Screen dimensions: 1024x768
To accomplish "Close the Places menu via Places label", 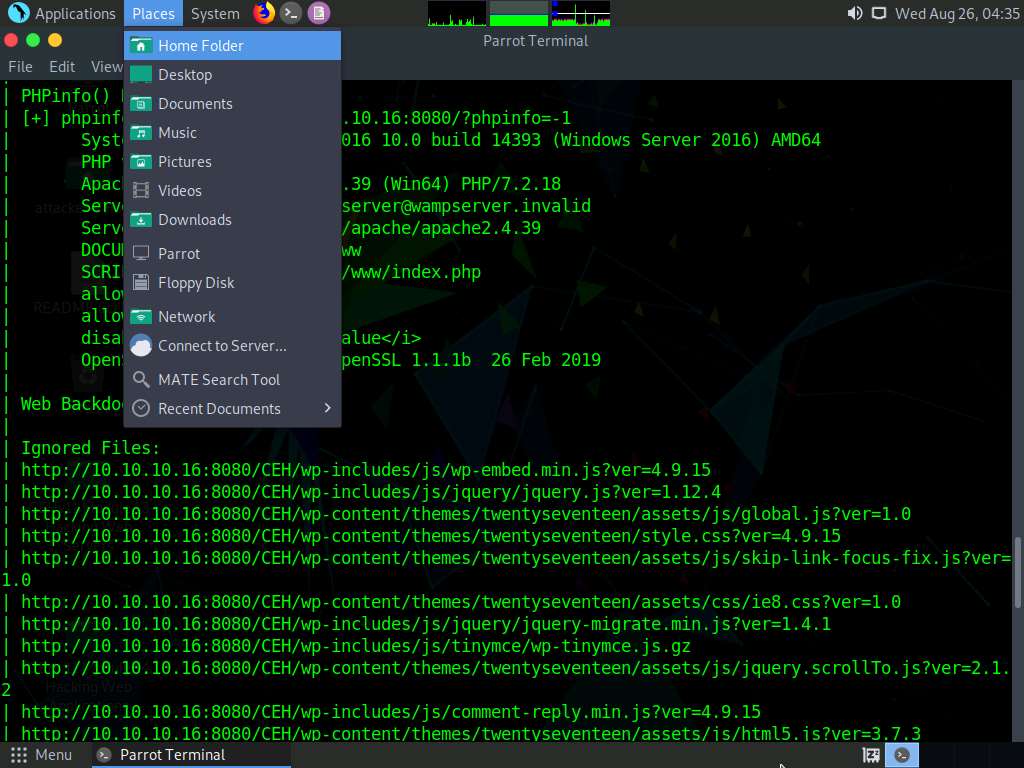I will (x=153, y=14).
